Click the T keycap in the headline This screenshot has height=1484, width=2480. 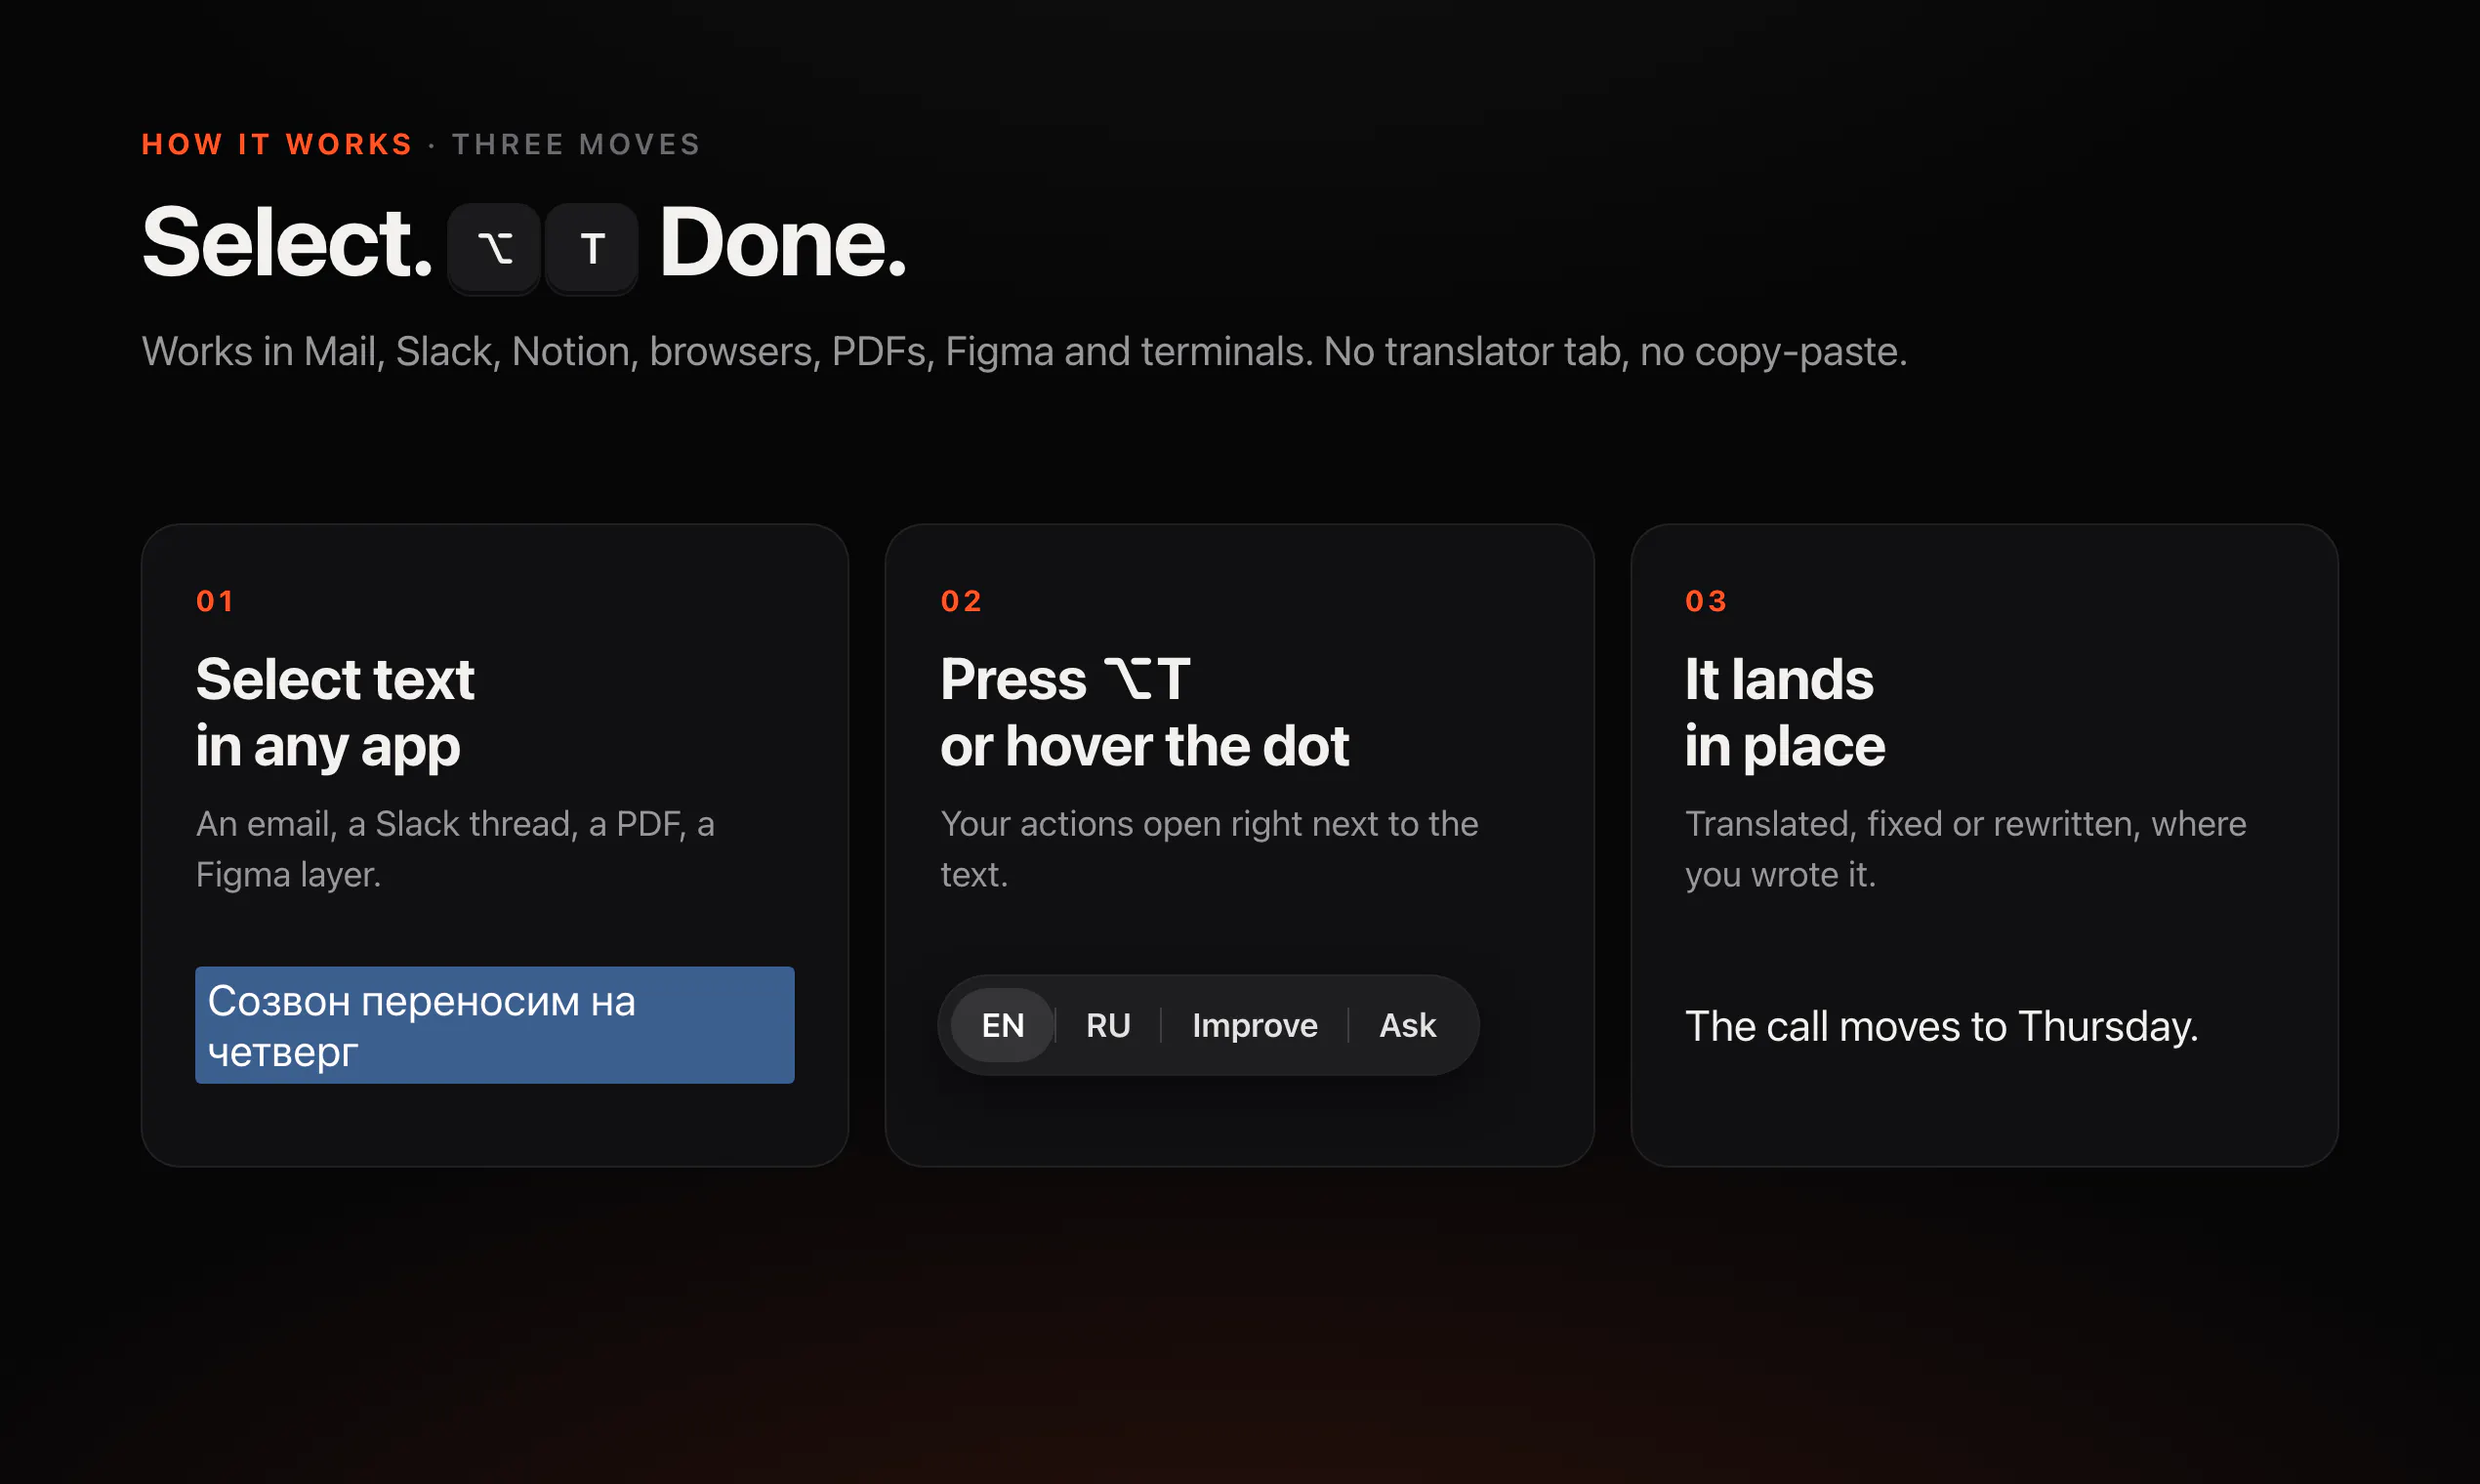pyautogui.click(x=592, y=248)
